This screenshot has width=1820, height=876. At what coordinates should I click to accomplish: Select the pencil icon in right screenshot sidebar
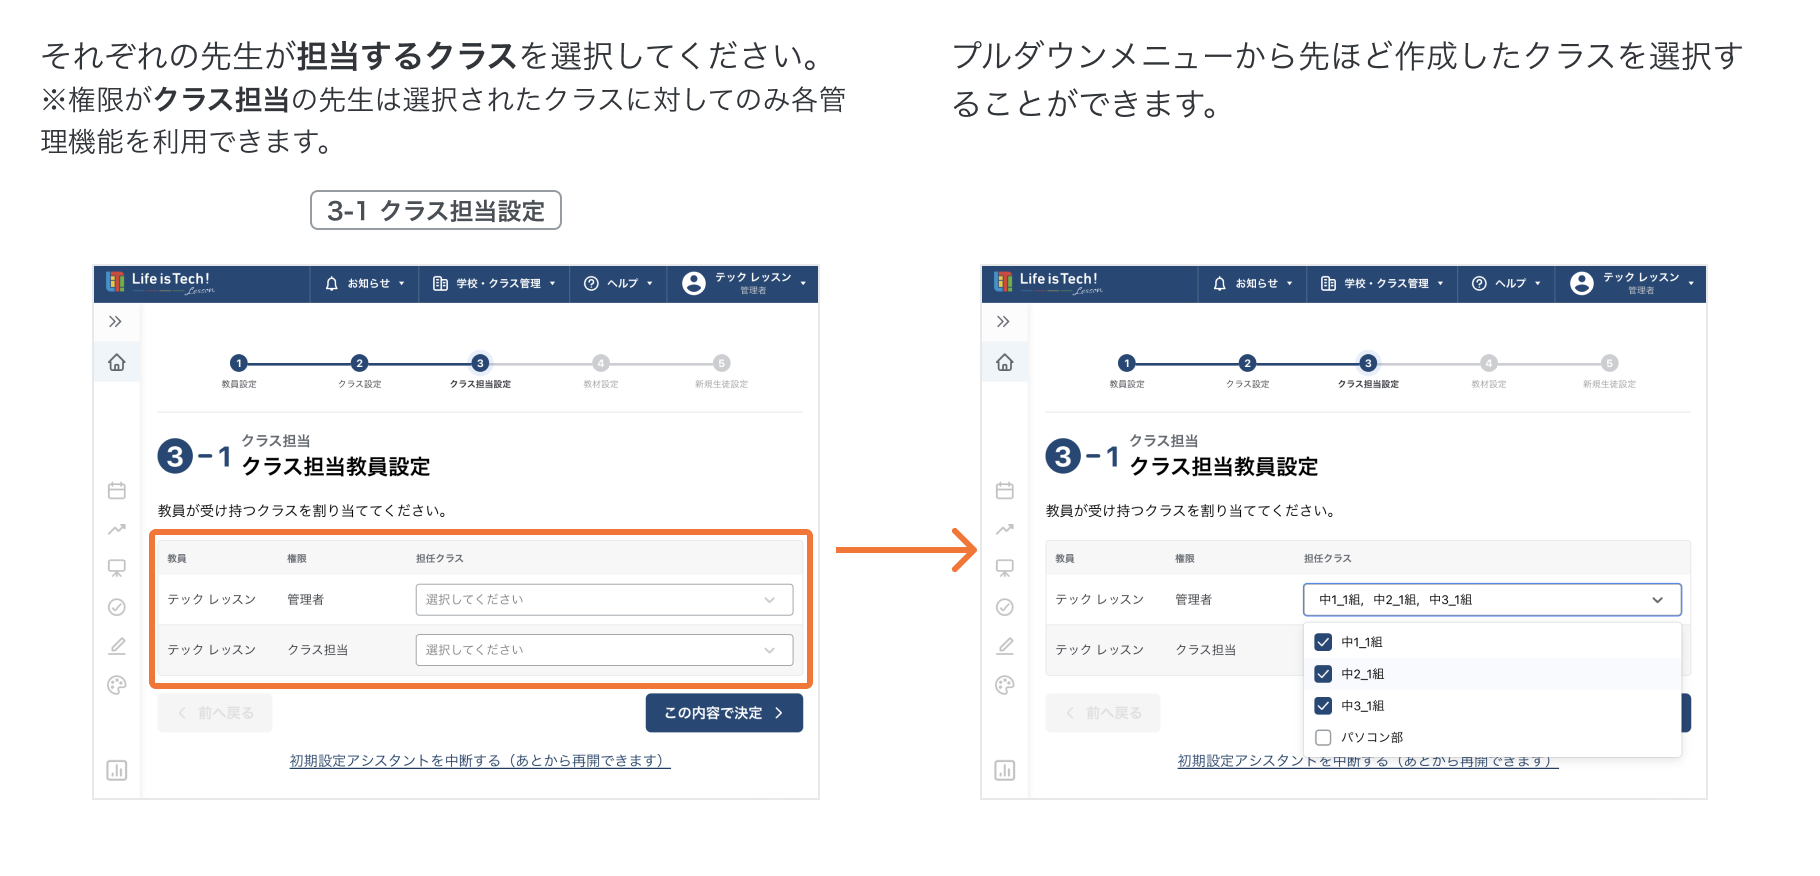pos(1005,646)
